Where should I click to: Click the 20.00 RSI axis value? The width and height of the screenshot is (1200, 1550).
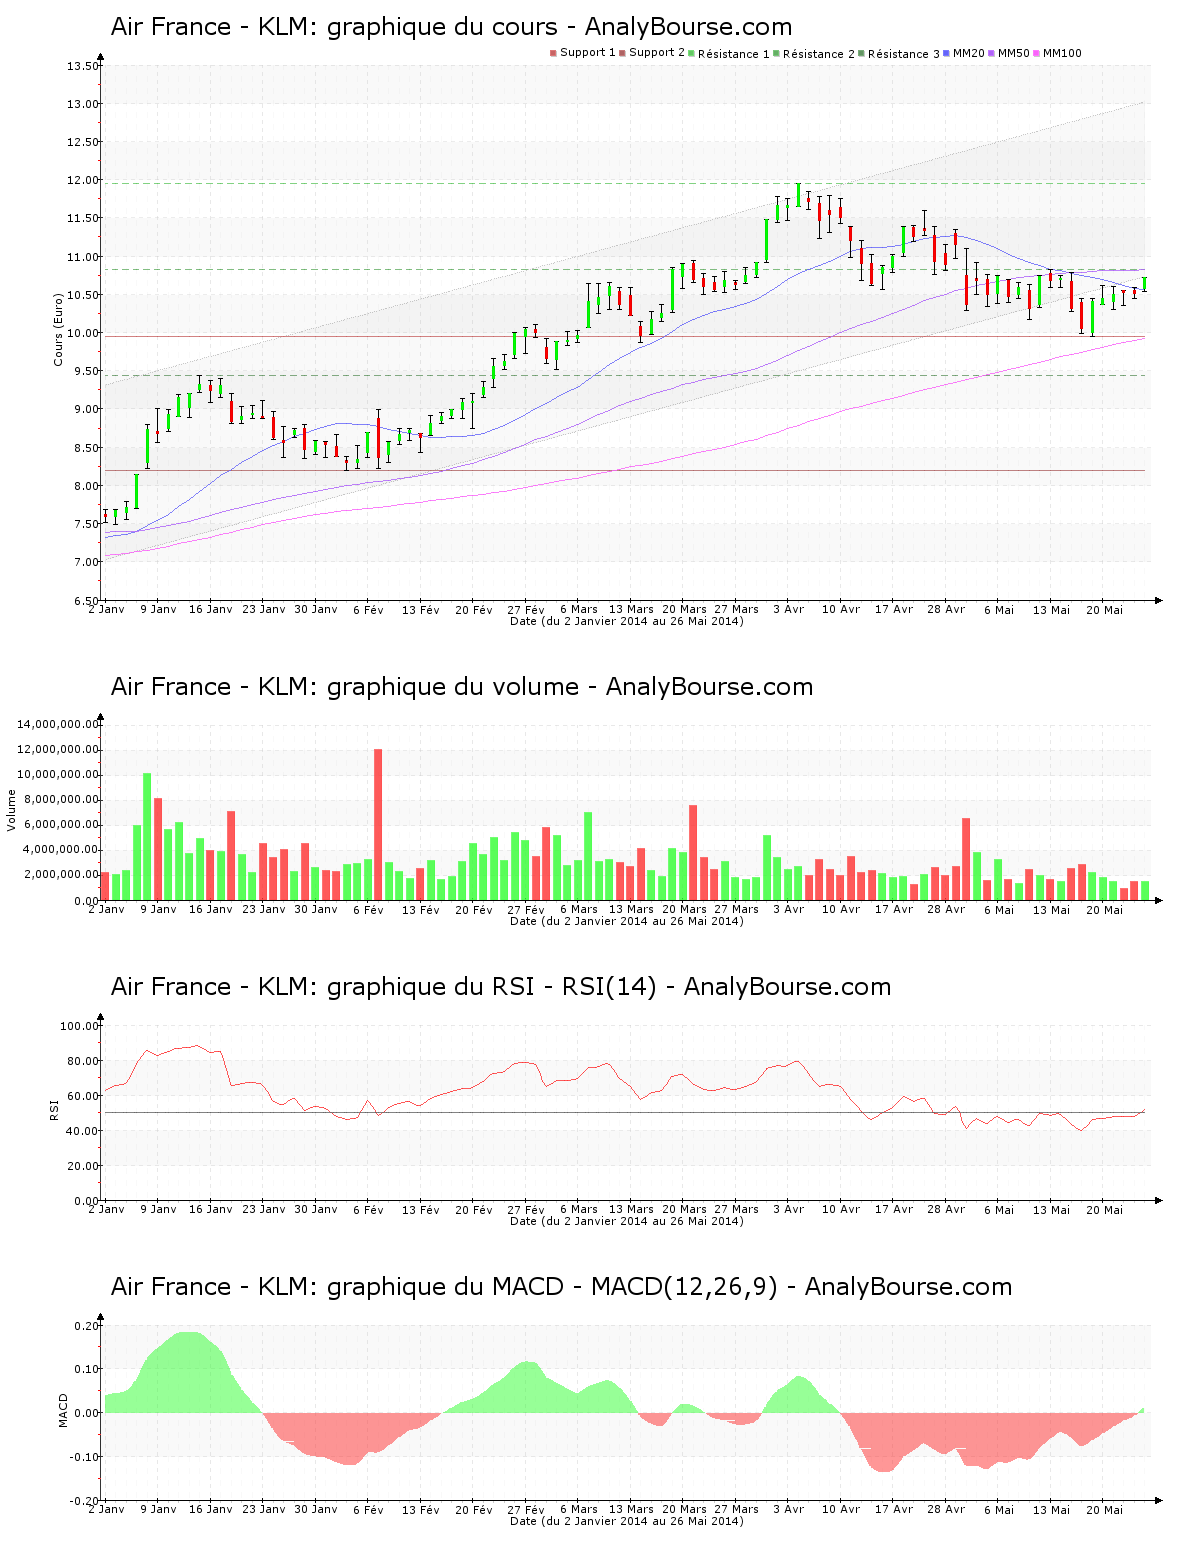[83, 1166]
